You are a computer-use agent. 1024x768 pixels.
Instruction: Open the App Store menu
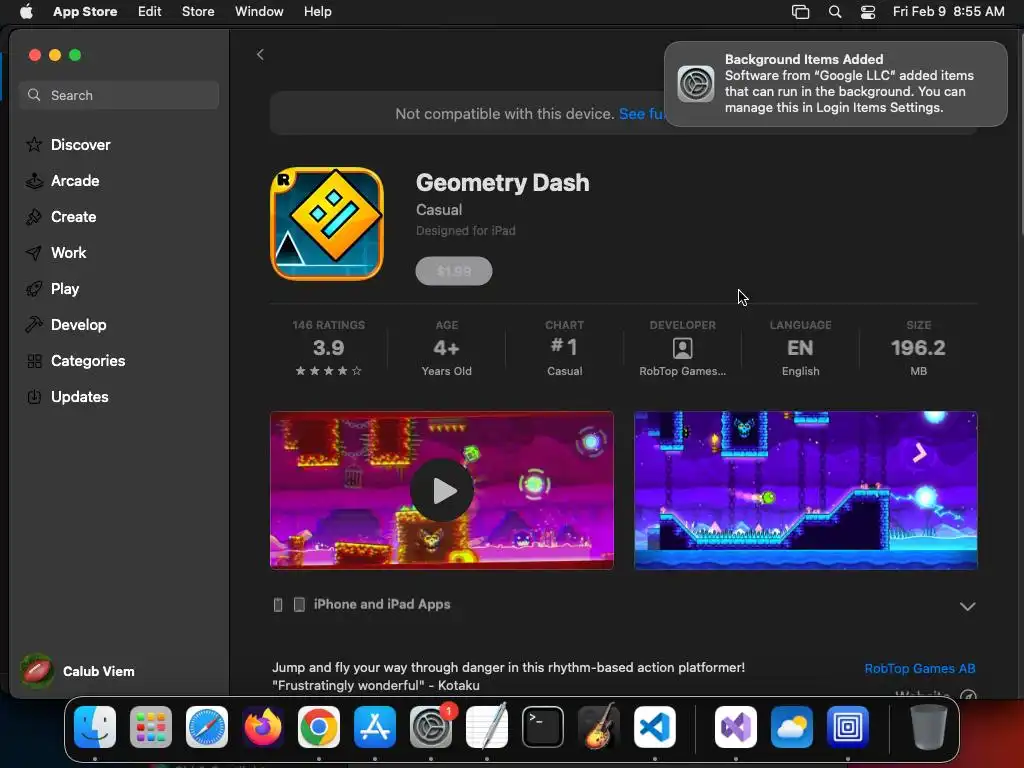point(85,12)
